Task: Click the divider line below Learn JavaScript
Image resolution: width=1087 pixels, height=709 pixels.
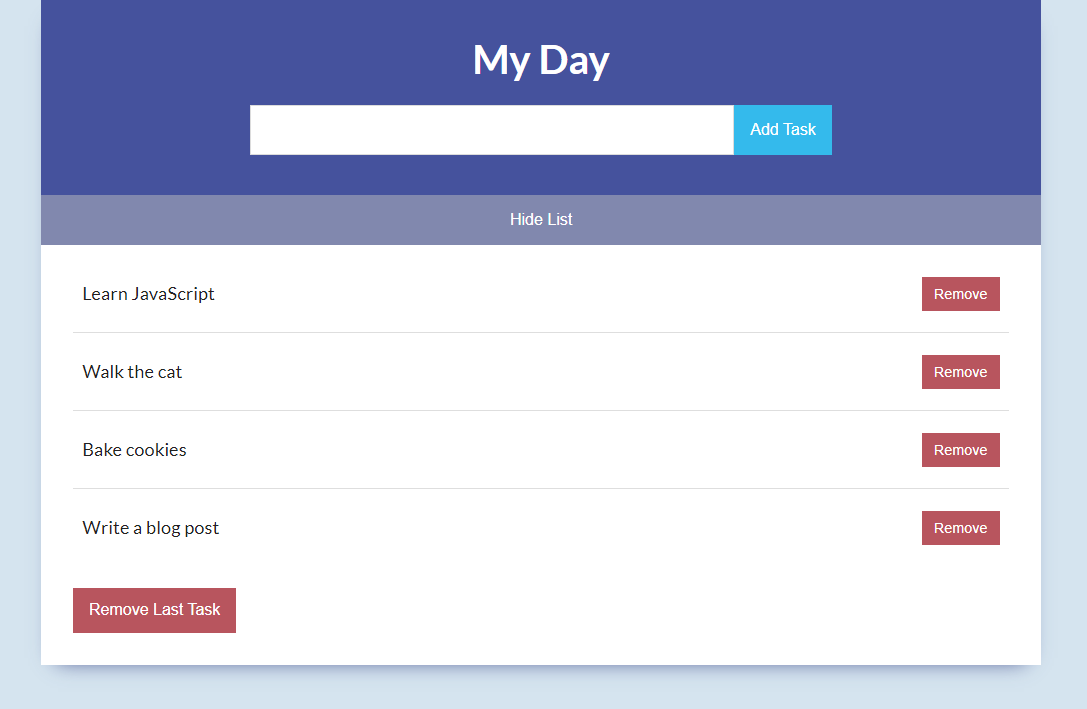Action: (x=541, y=333)
